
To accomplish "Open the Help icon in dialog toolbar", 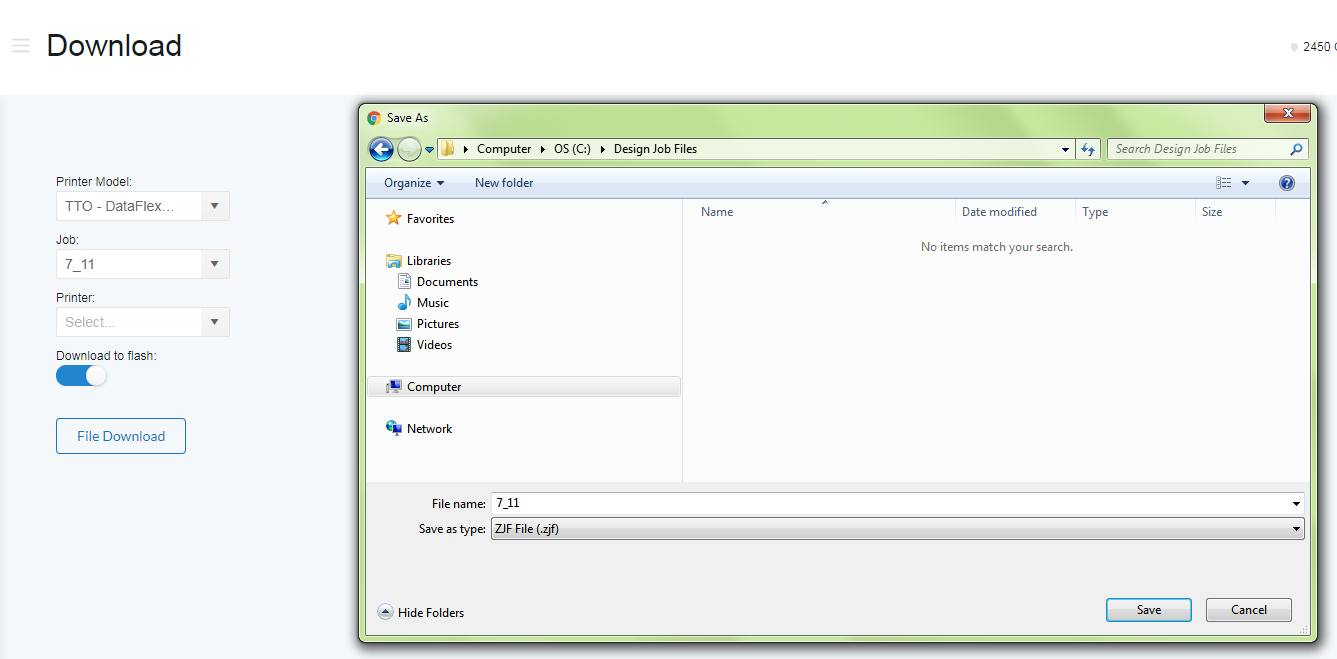I will (1286, 183).
